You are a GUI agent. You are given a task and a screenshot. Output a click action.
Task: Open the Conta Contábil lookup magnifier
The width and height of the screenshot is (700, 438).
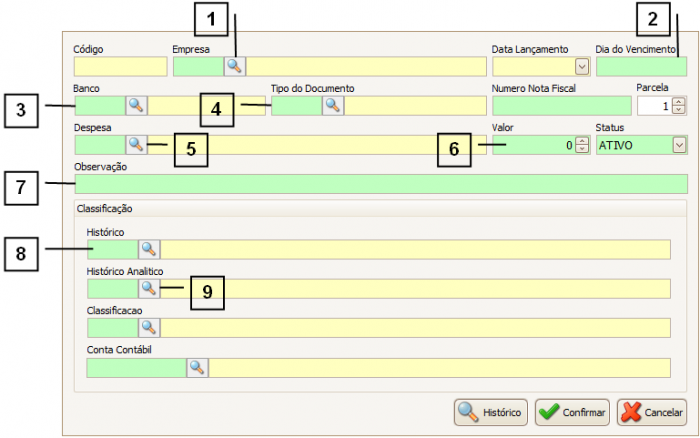(x=197, y=367)
